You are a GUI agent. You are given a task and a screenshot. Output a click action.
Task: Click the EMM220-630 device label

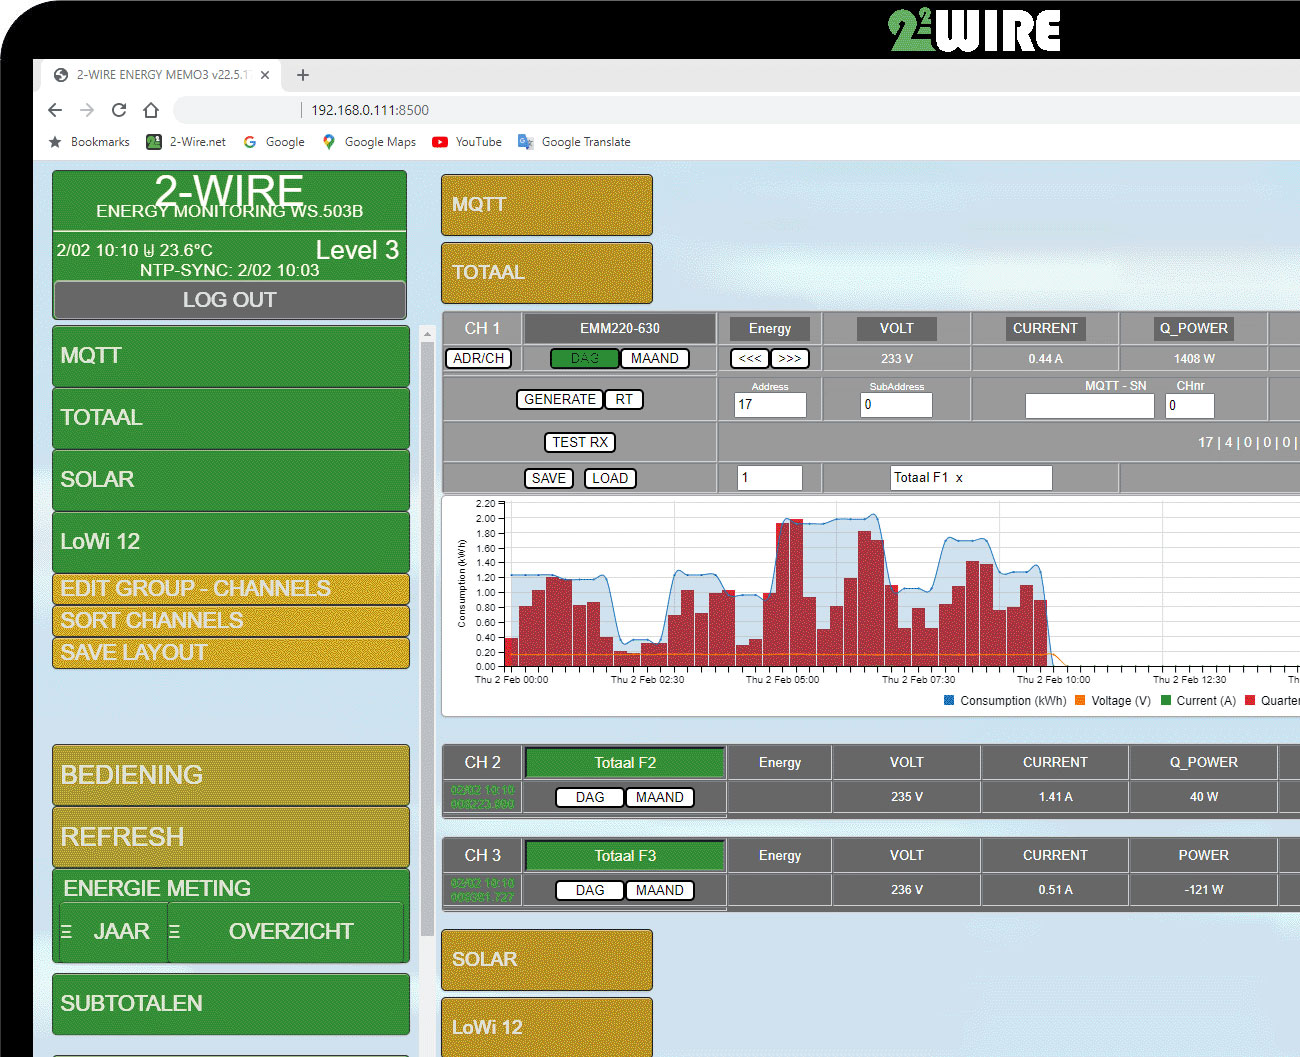[620, 328]
